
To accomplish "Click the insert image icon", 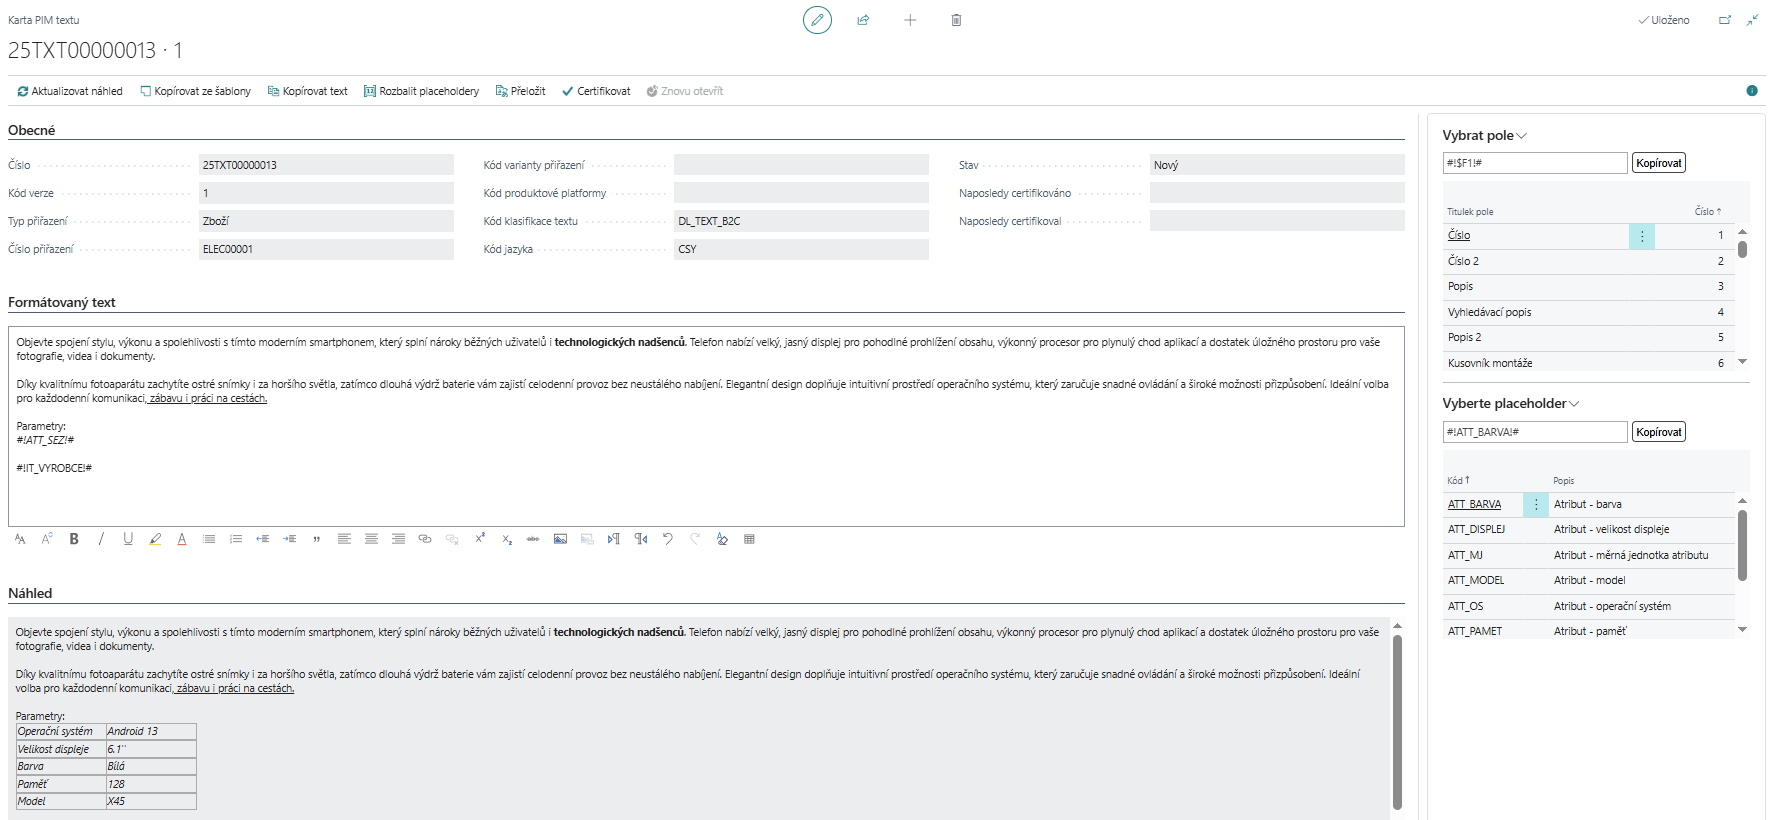I will click(x=560, y=539).
